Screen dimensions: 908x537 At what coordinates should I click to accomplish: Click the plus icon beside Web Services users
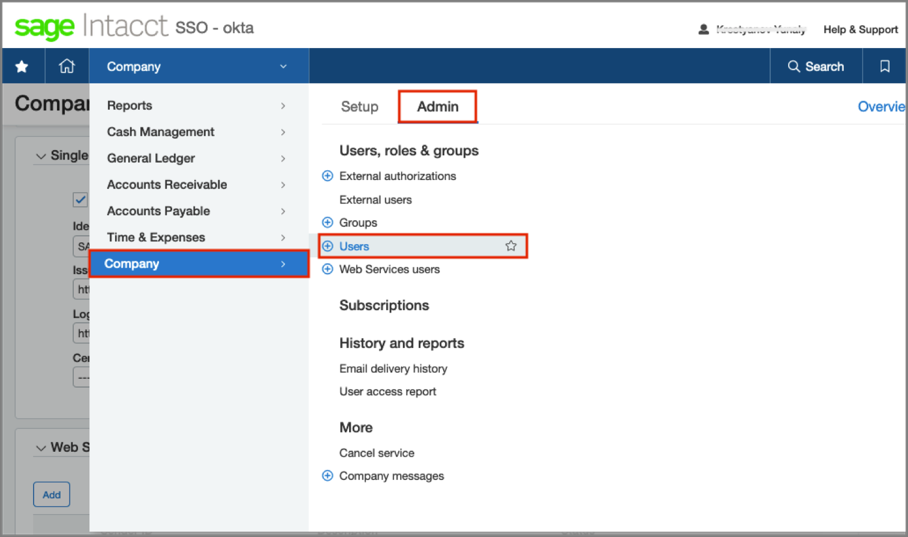[327, 269]
